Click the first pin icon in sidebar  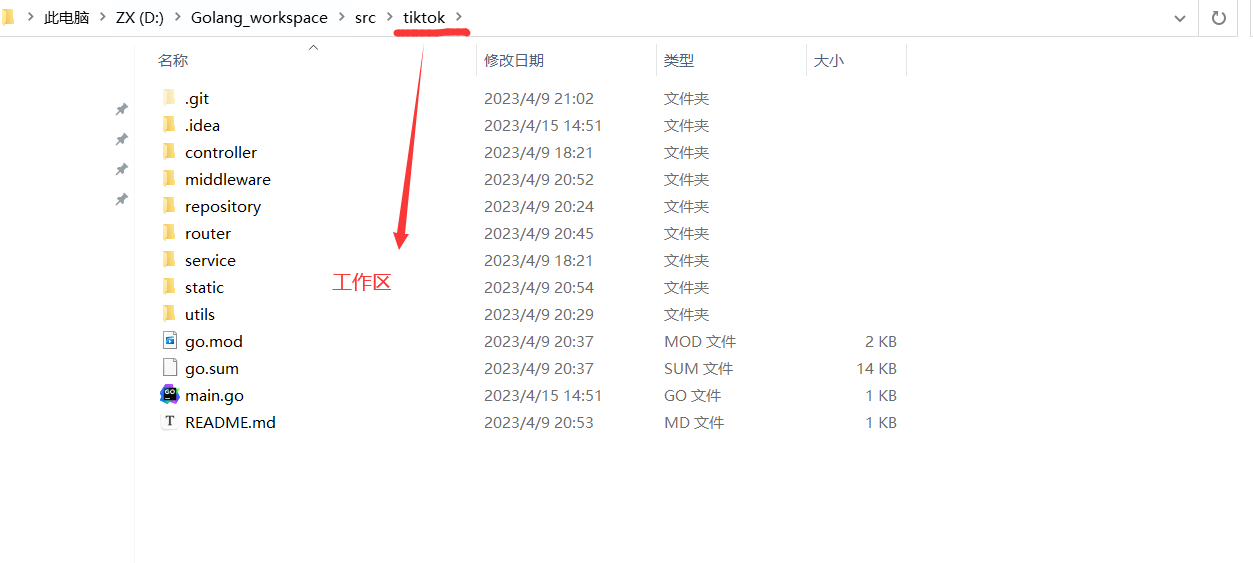pyautogui.click(x=121, y=109)
